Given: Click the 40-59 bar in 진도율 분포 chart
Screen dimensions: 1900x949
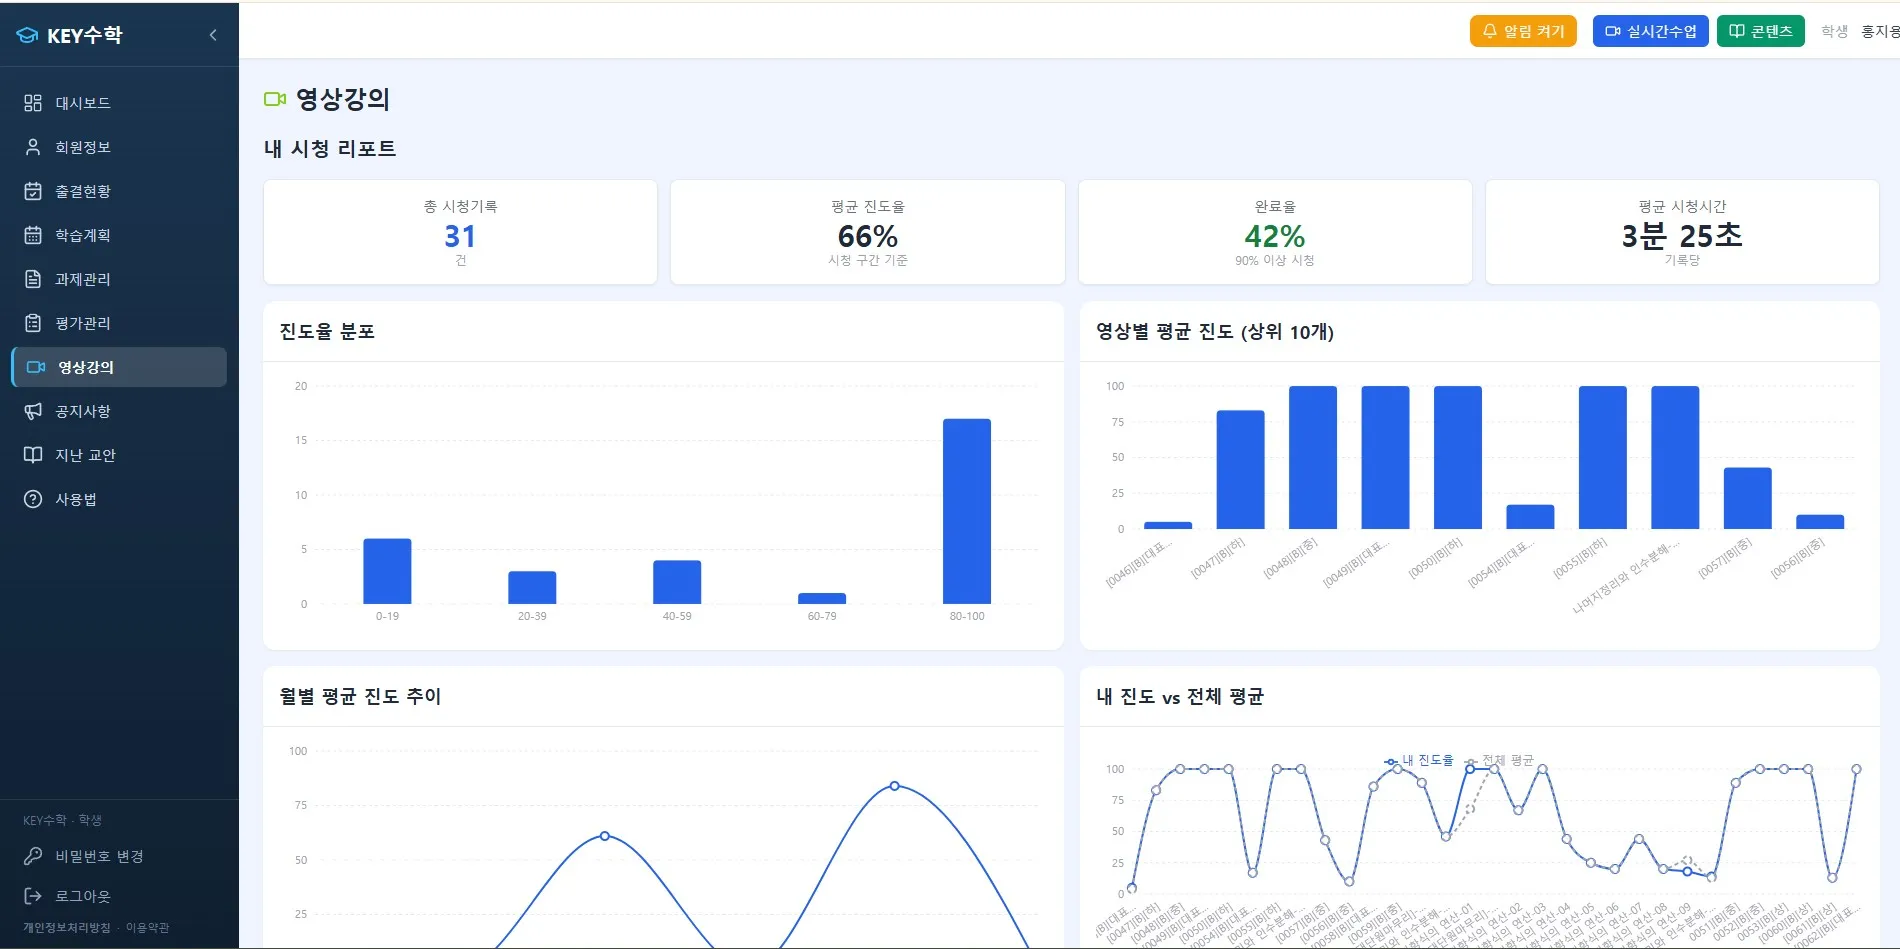Looking at the screenshot, I should [677, 582].
